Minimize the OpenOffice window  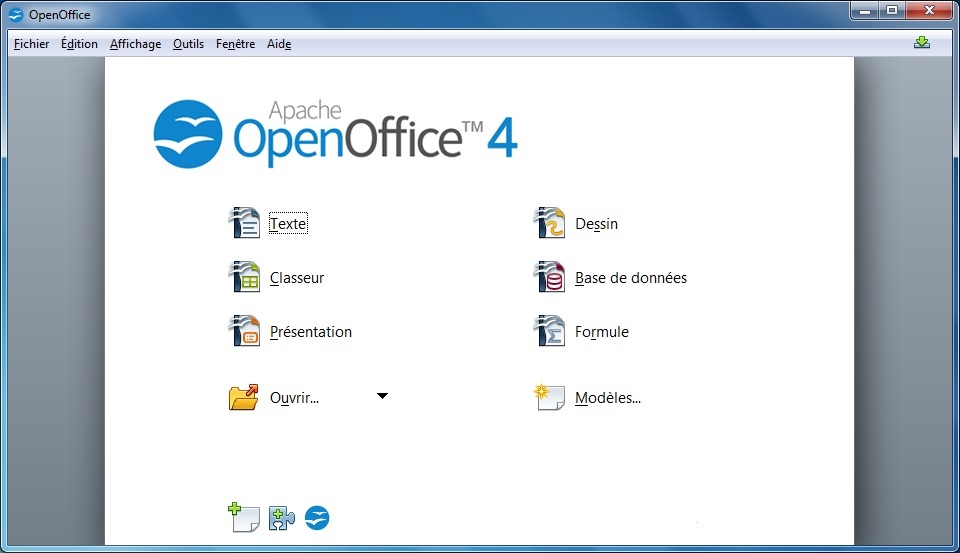(x=865, y=10)
